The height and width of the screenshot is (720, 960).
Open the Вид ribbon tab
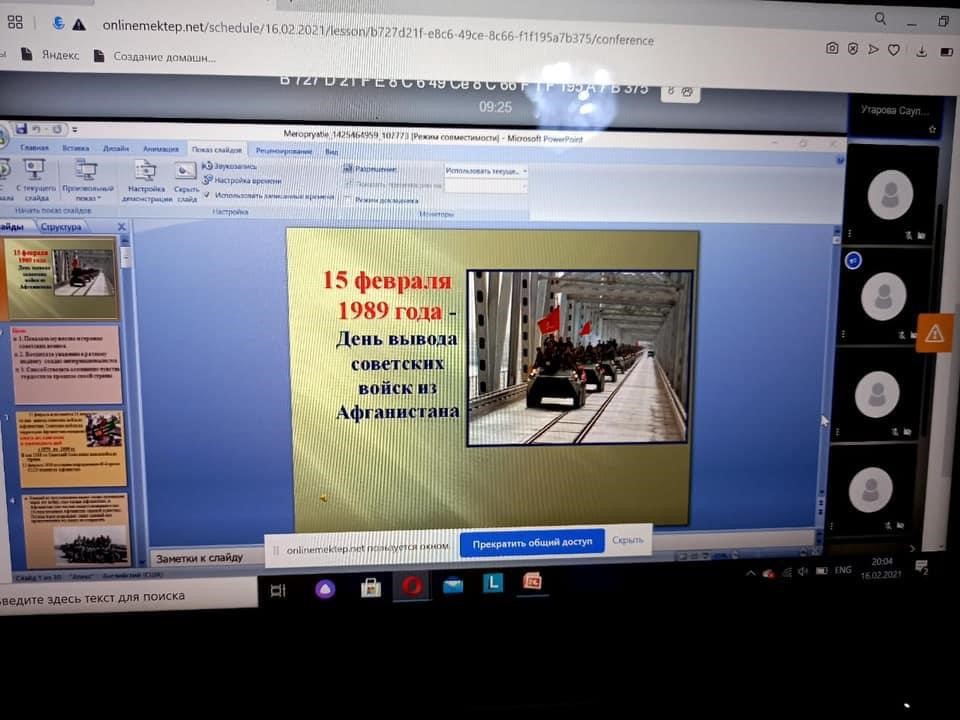(332, 151)
